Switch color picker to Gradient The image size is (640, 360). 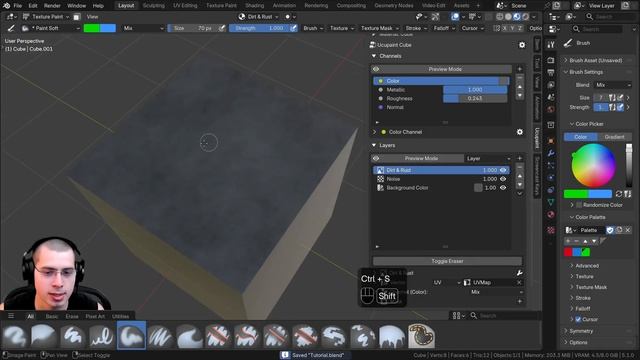coord(614,137)
